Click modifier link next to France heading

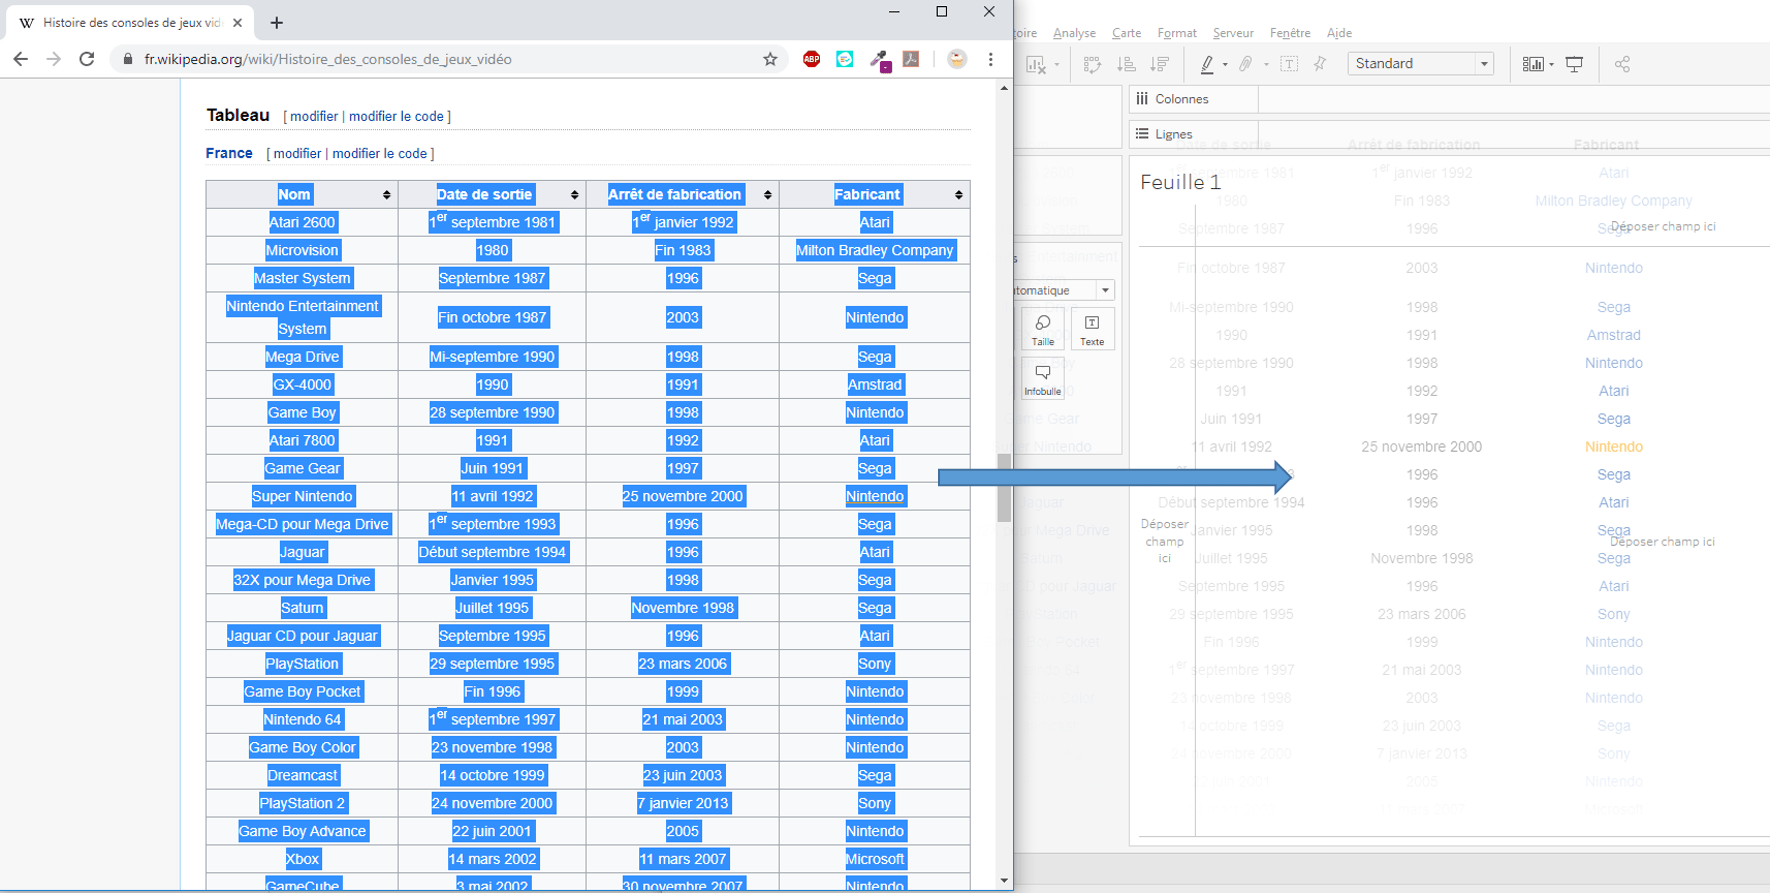tap(297, 153)
